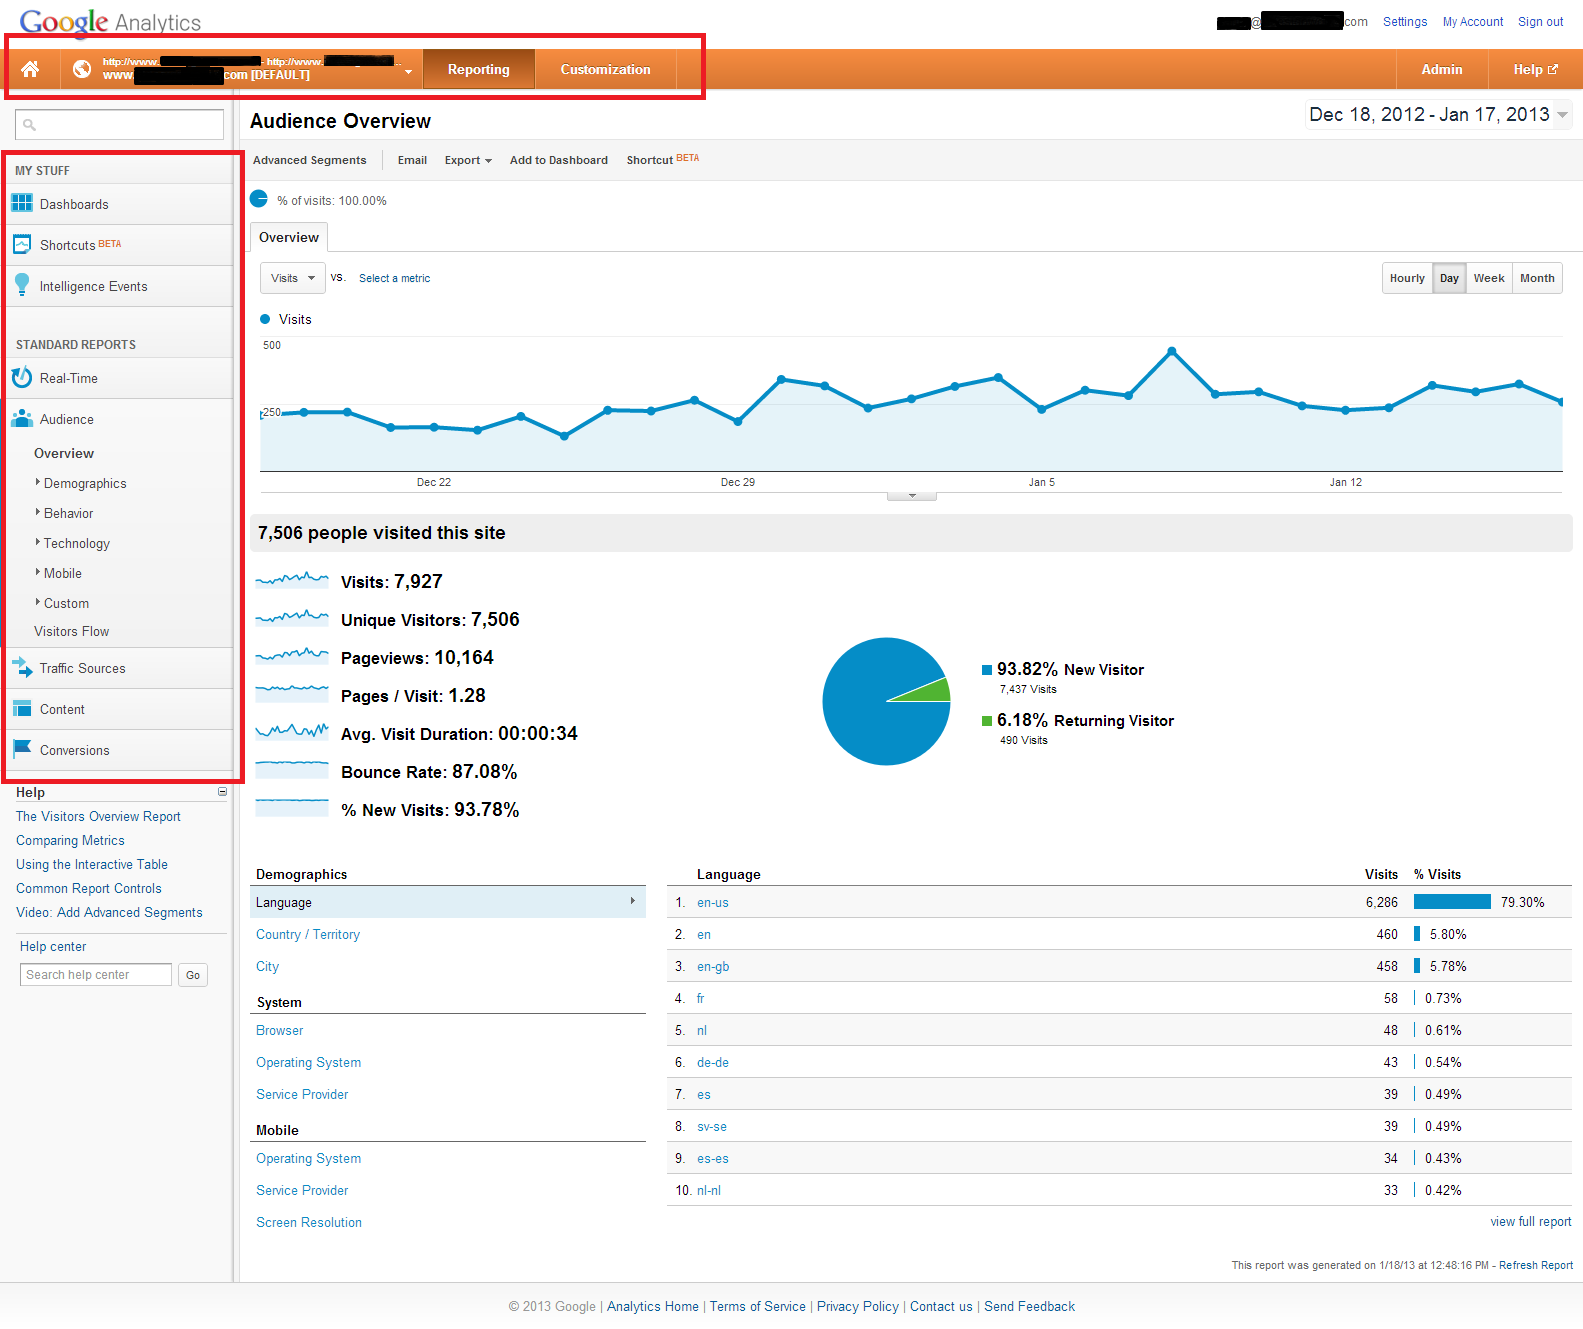The height and width of the screenshot is (1329, 1583).
Task: Click the Visits sparkline thumbnail
Action: coord(292,580)
